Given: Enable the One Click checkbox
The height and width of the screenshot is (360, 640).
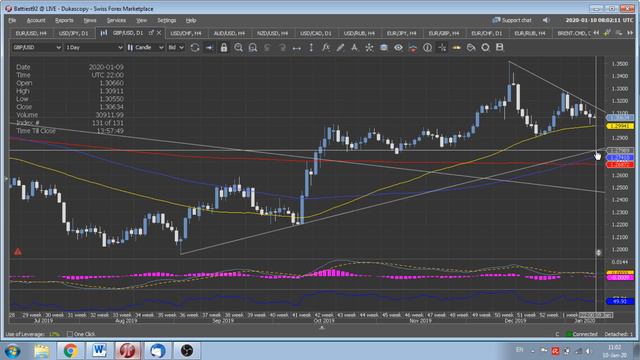Looking at the screenshot, I should click(x=70, y=334).
